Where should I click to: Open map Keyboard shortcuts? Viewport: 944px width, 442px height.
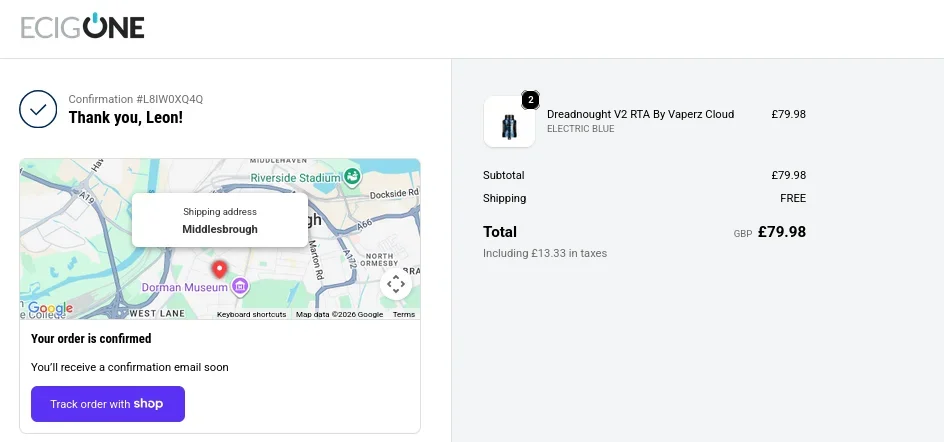251,314
